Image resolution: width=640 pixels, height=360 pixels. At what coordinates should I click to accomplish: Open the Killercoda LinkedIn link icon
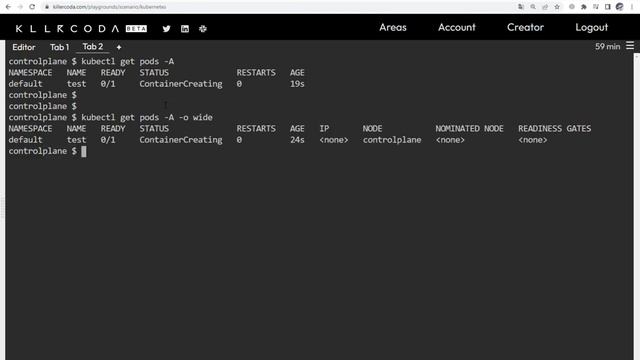tap(185, 29)
